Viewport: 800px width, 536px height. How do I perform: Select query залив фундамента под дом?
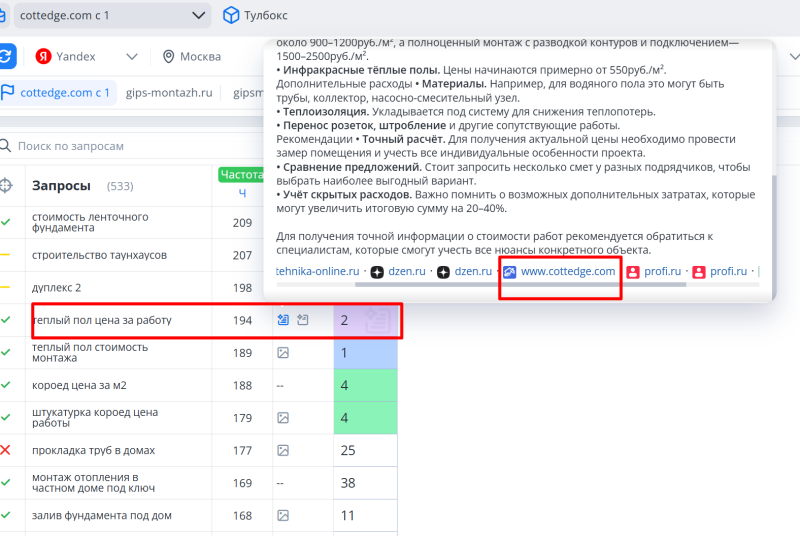click(x=102, y=516)
